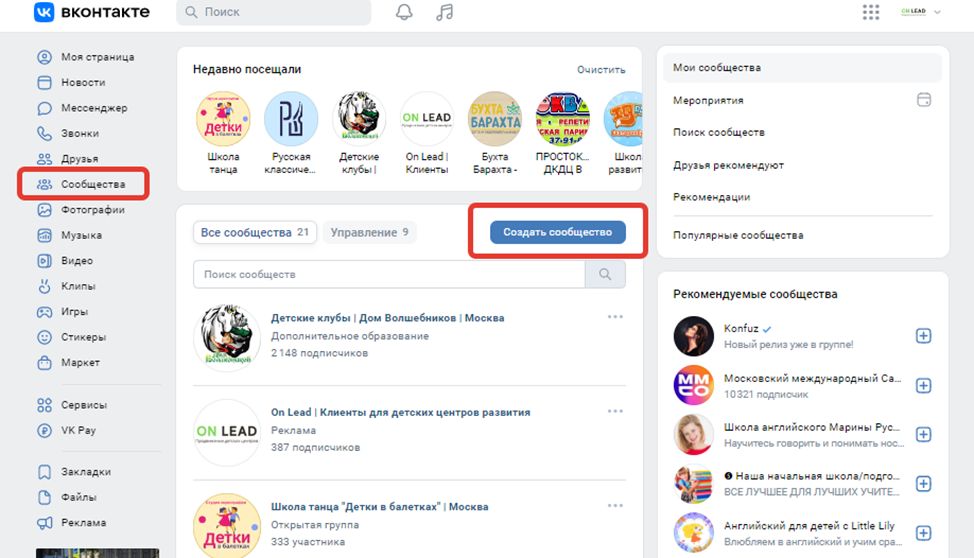Screen dimensions: 974x558
Task: Open recently visited ПРОСТОК... ДКДЦ В thumbnail
Action: click(563, 119)
